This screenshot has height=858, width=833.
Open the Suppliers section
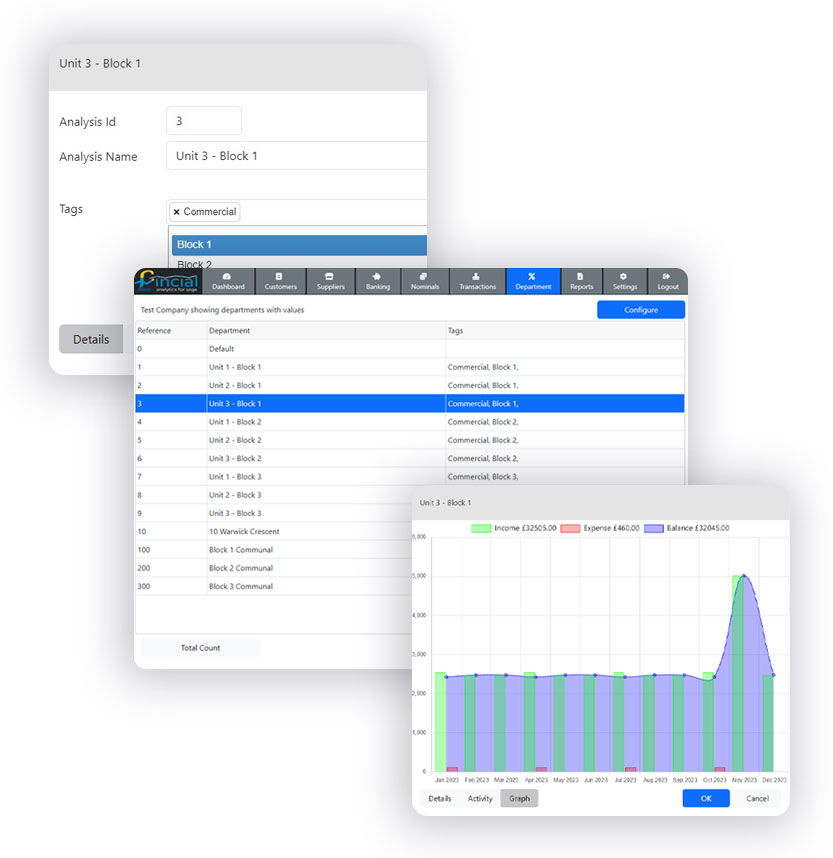(330, 281)
